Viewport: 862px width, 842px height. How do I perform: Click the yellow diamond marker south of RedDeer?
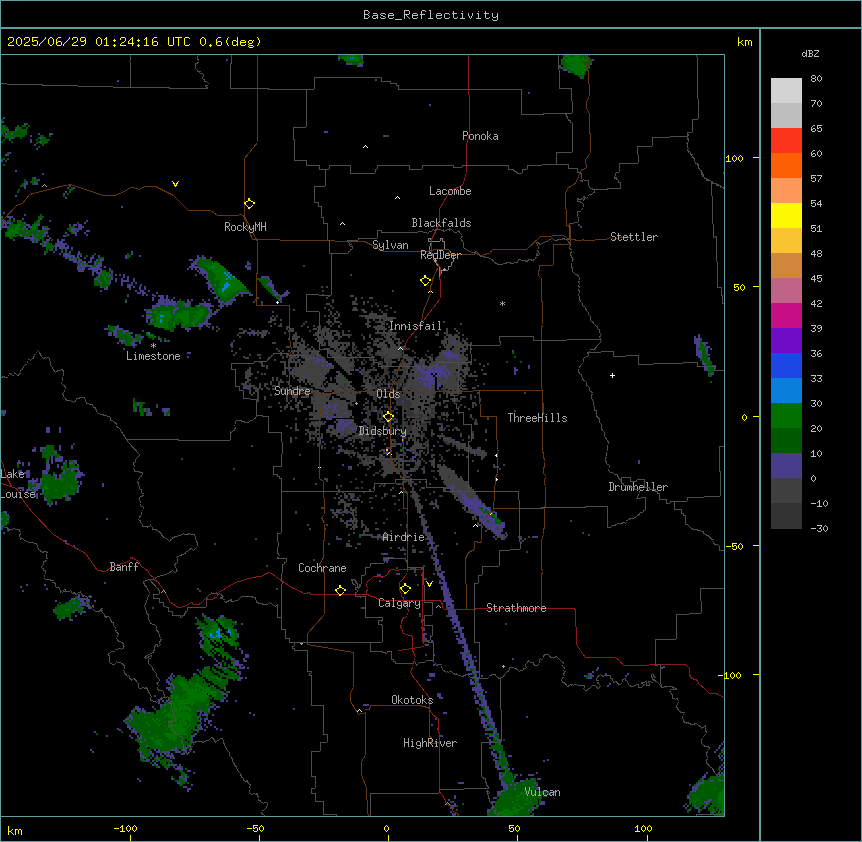[425, 280]
